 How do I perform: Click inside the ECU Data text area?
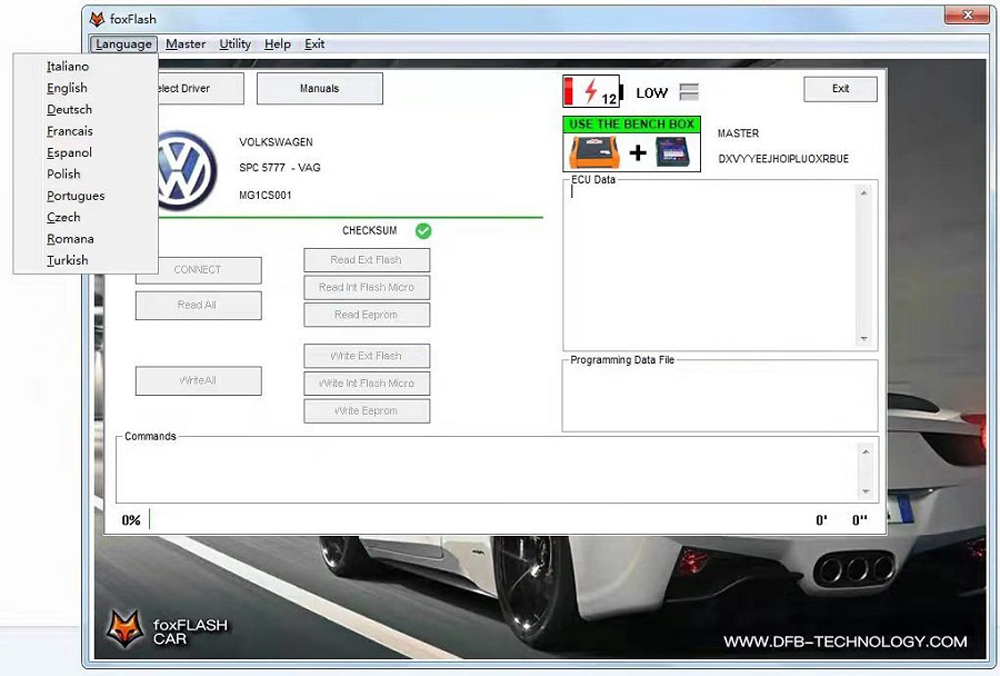710,265
